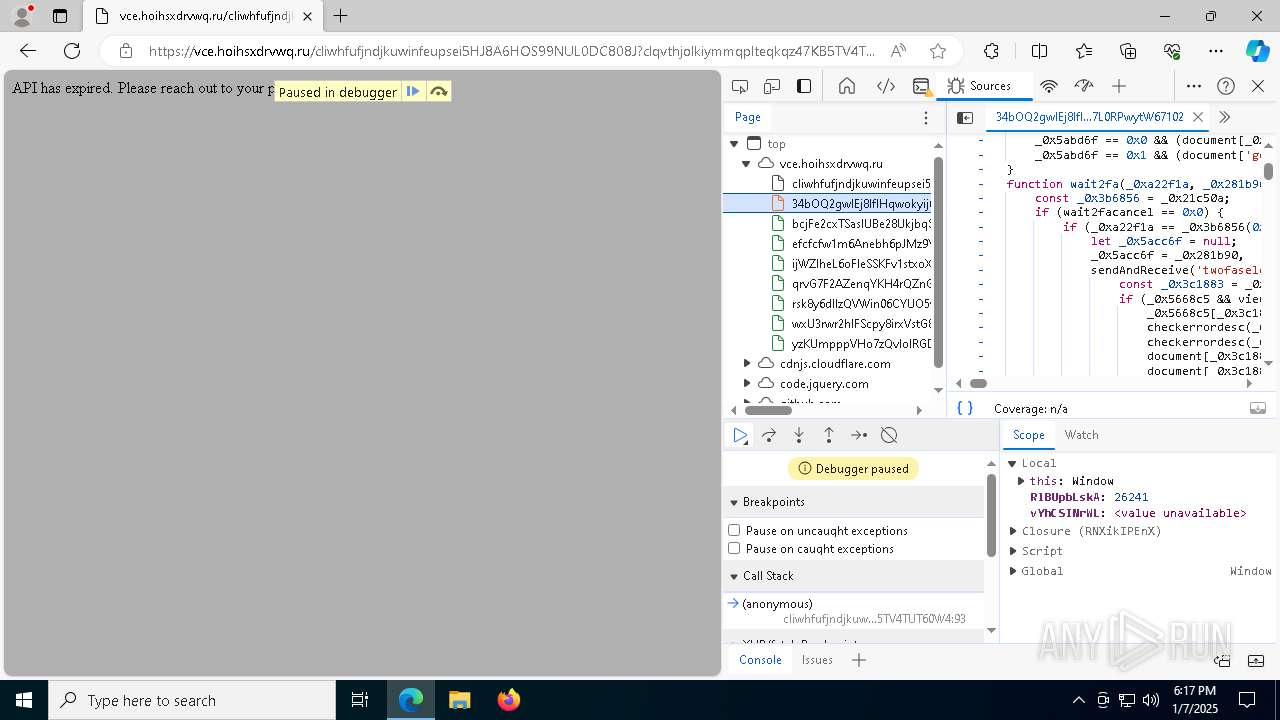The height and width of the screenshot is (720, 1280).
Task: Open DevTools customize ellipsis menu
Action: (x=1194, y=86)
